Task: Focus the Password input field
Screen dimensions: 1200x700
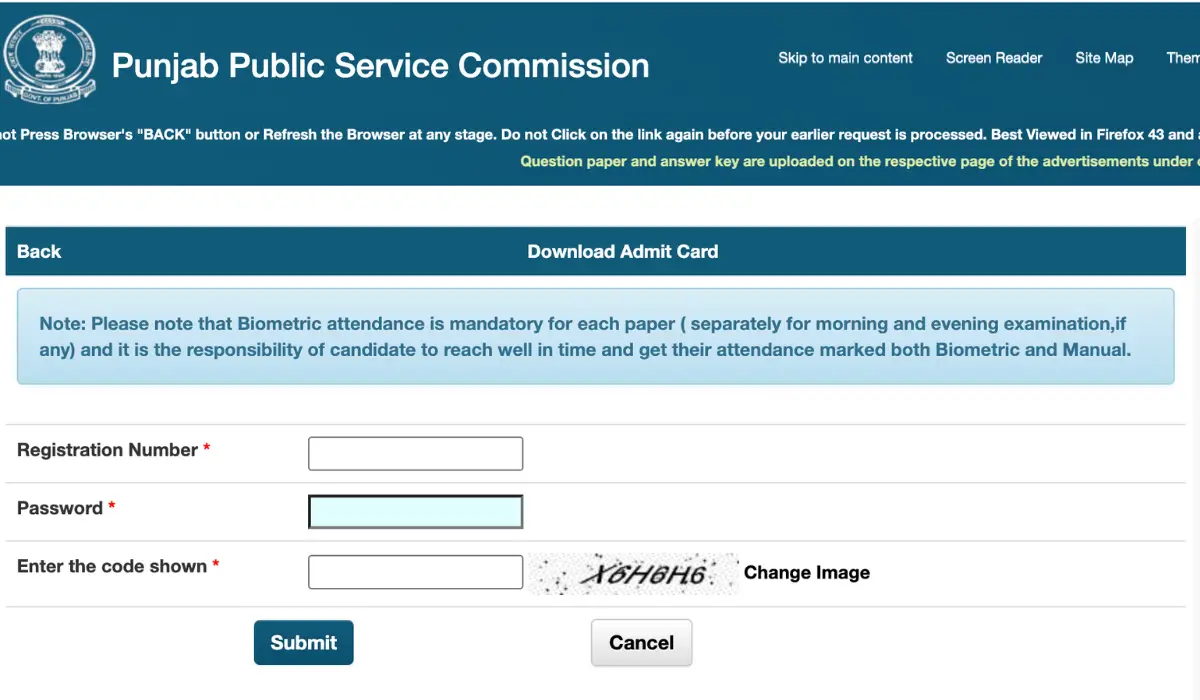Action: [415, 511]
